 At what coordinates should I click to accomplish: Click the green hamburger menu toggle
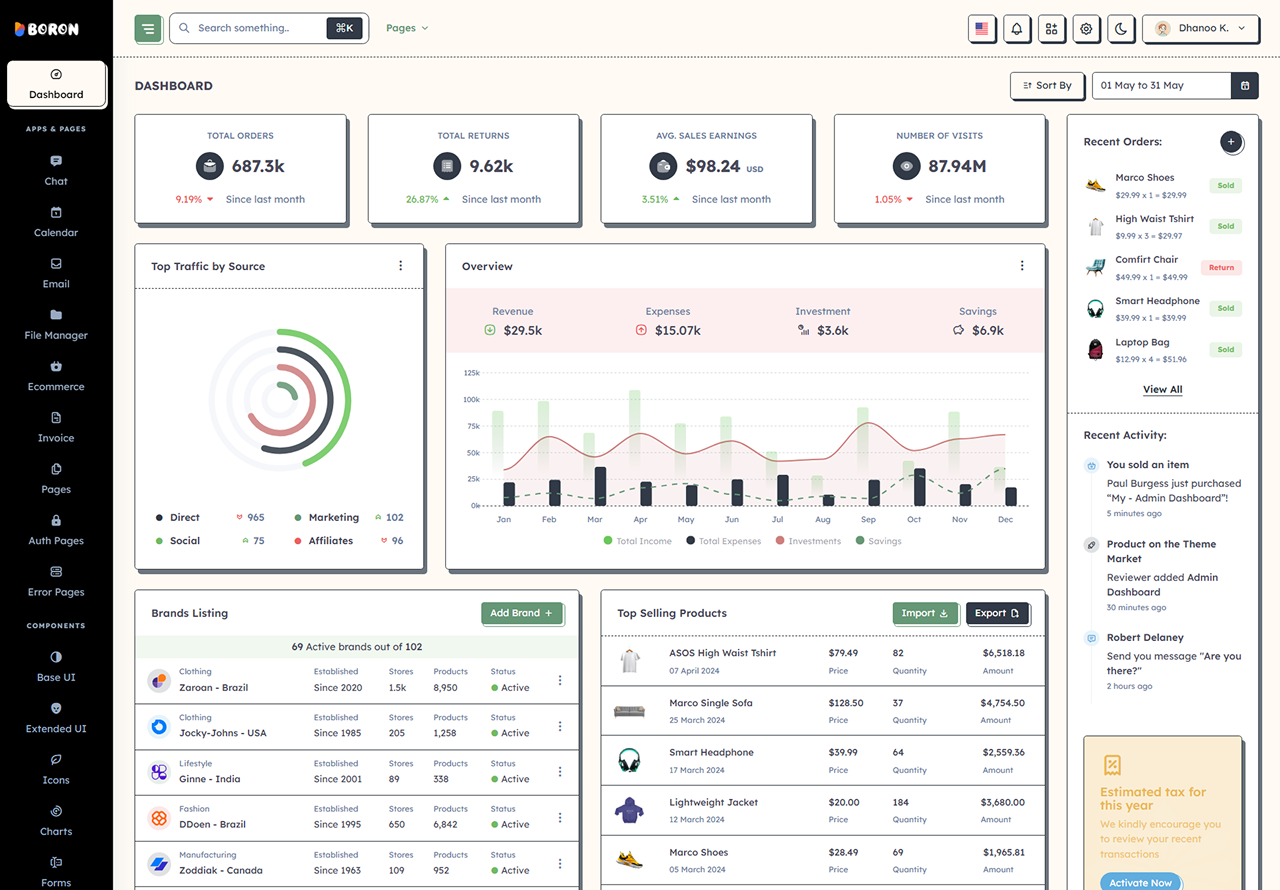[148, 29]
